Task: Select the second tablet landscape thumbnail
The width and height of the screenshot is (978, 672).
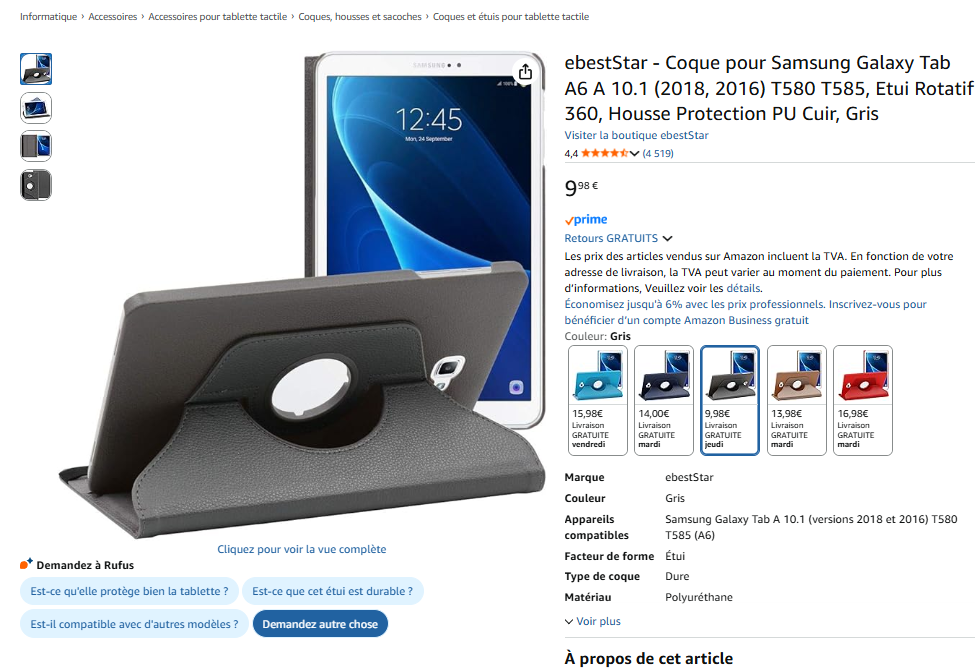Action: coord(36,108)
